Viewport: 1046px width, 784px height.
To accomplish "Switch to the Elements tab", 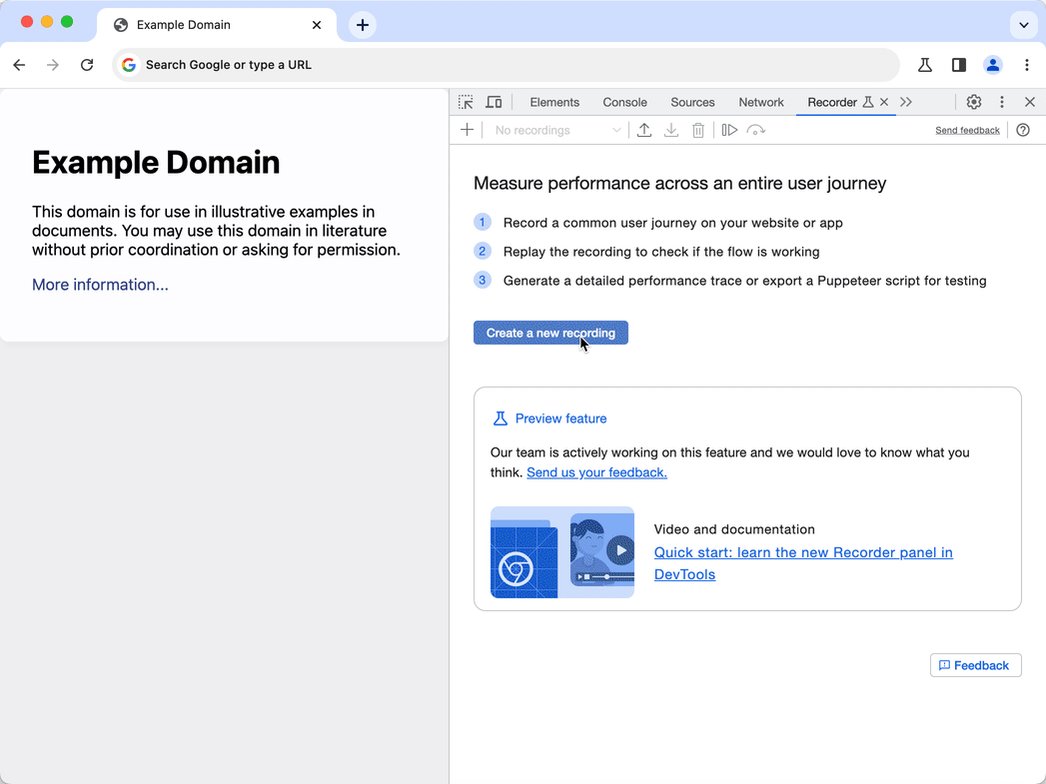I will coord(554,102).
